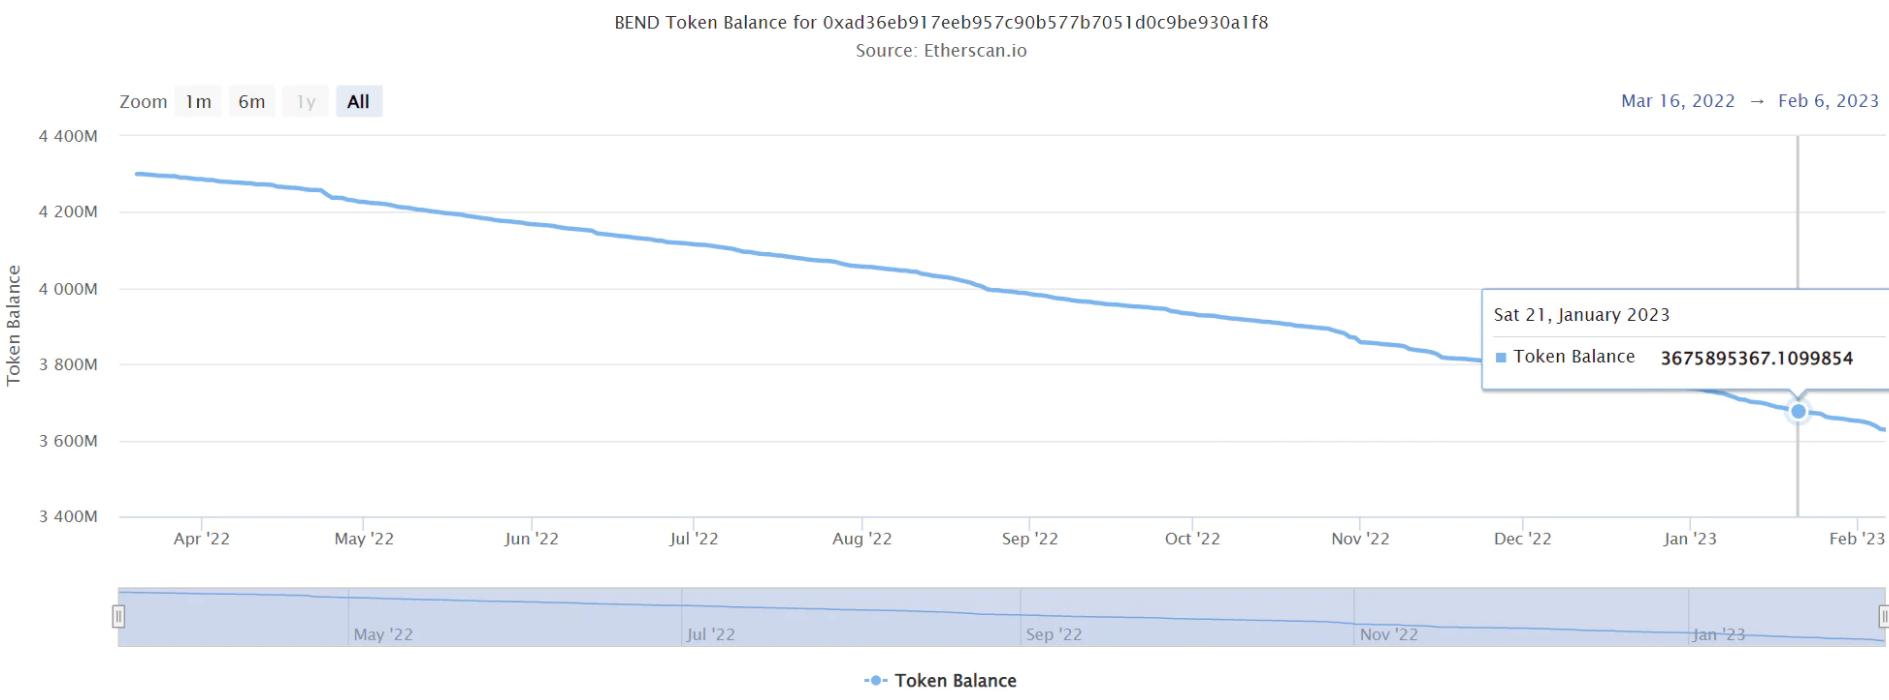This screenshot has height=700, width=1889.
Task: Click the legend's blue line marker icon
Action: point(875,681)
